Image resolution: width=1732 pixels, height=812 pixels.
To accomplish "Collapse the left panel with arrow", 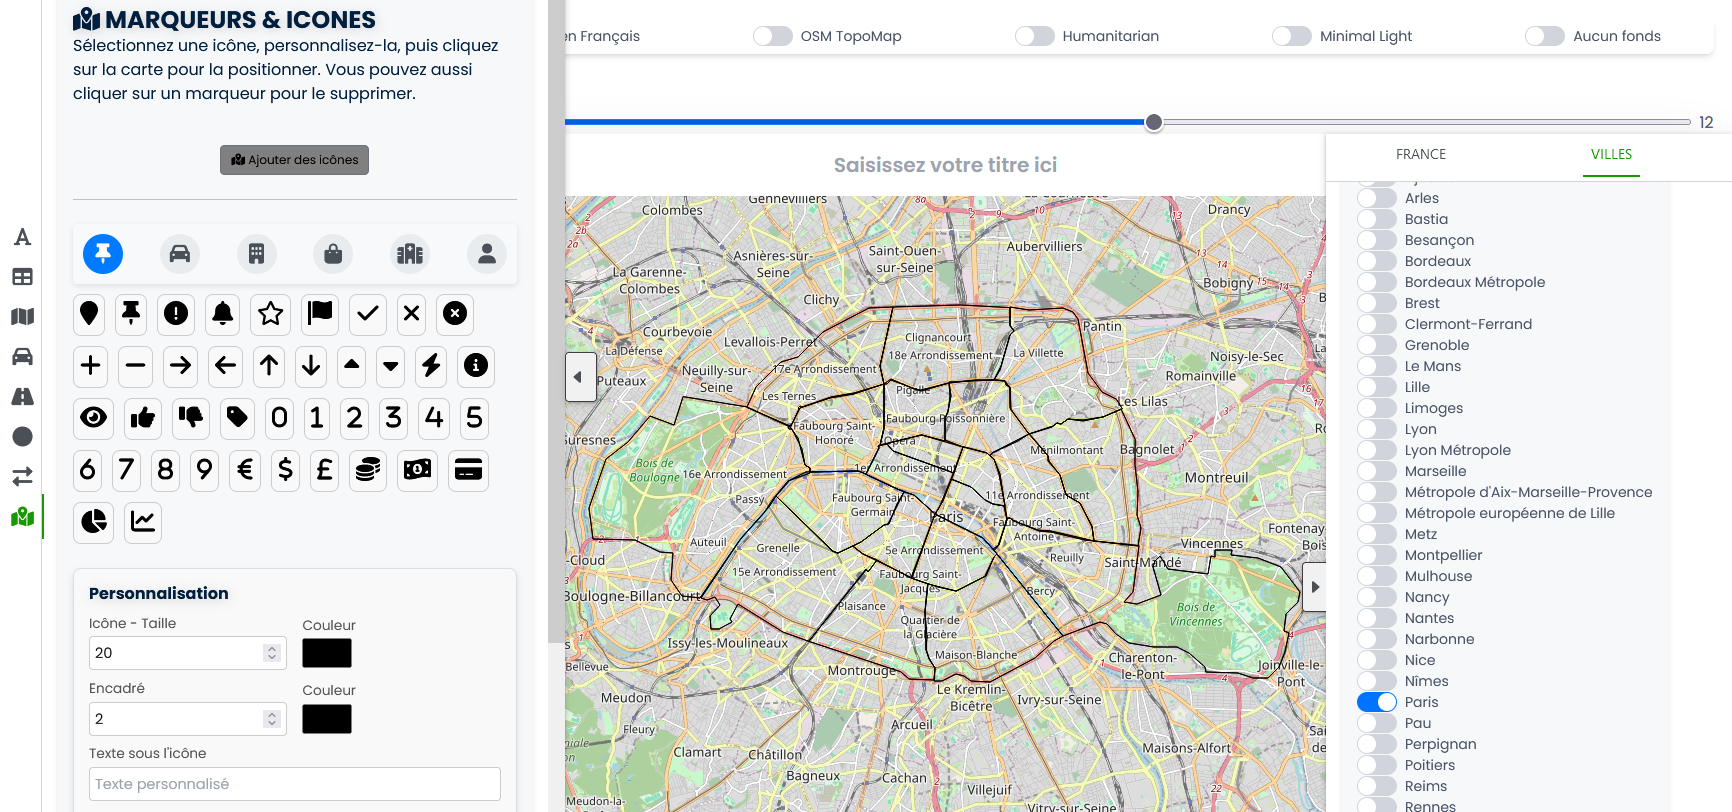I will tap(580, 377).
